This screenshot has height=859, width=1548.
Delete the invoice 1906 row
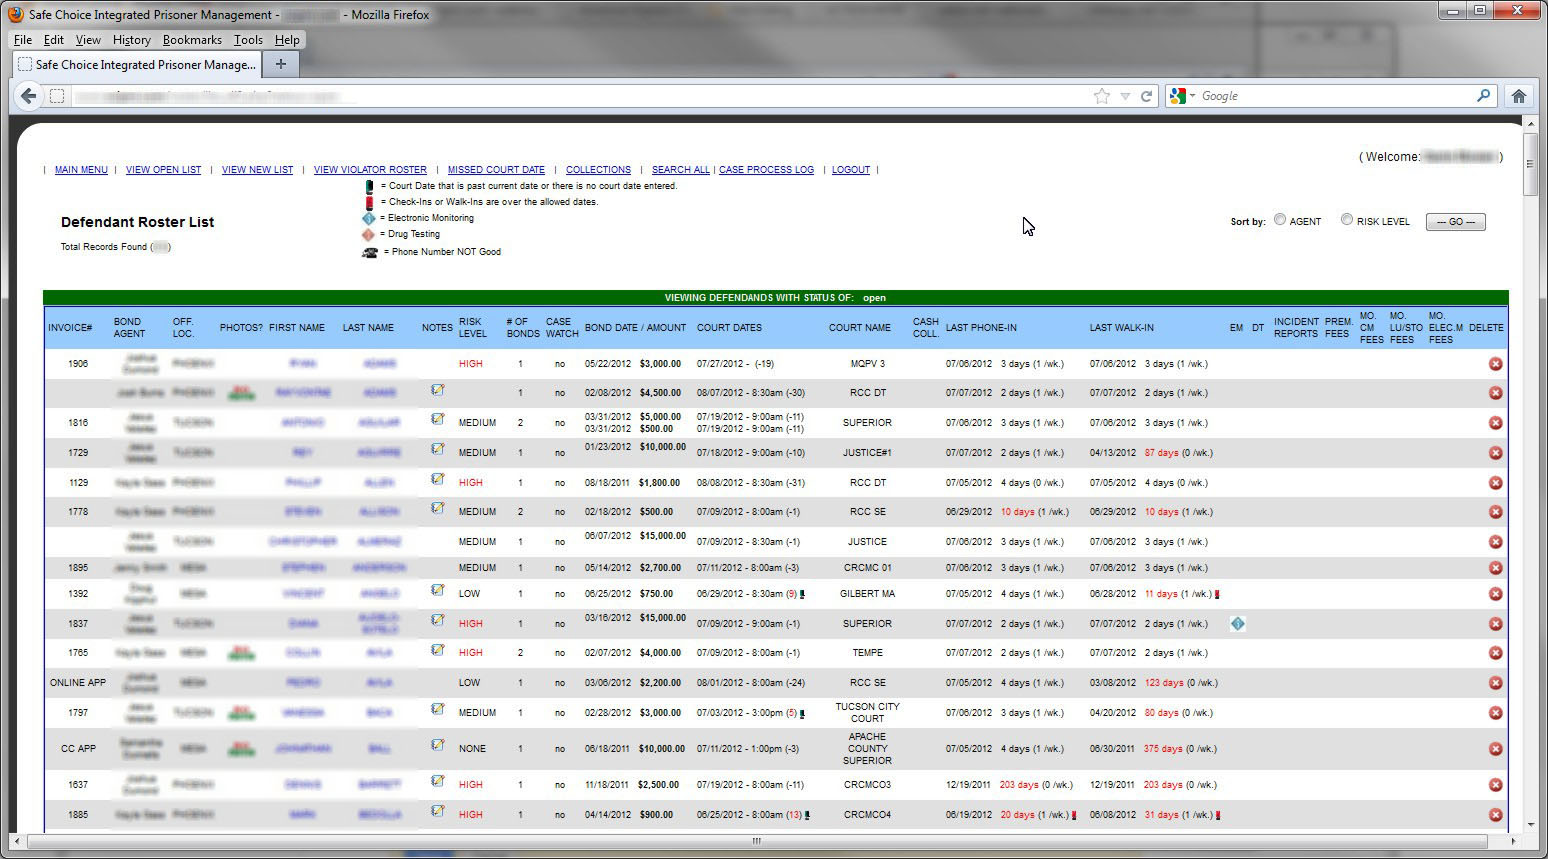[1495, 364]
